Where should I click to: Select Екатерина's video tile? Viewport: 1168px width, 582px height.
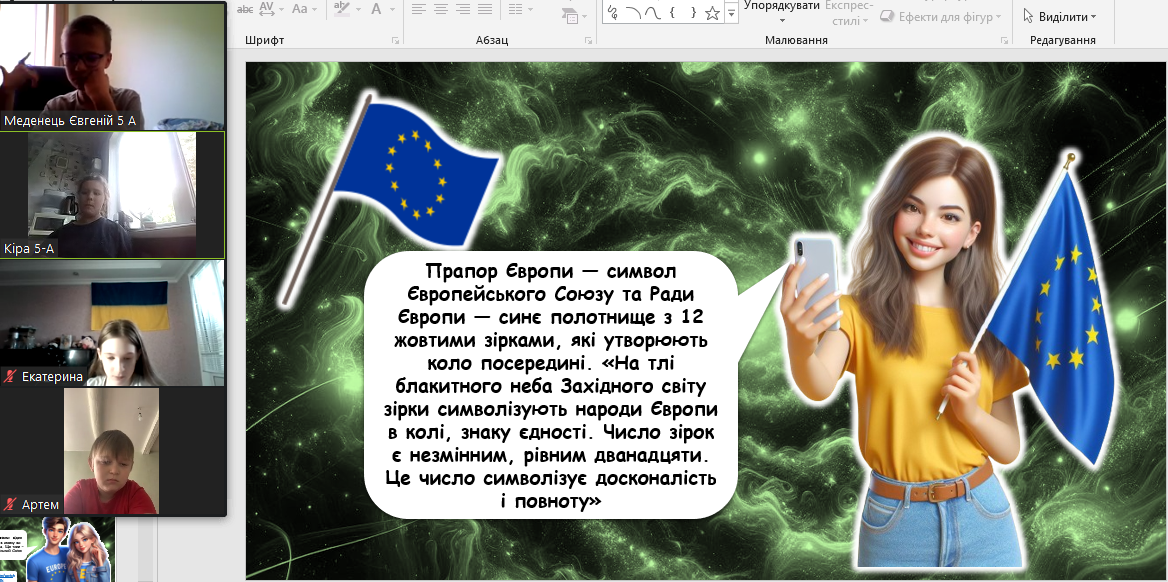pos(112,323)
